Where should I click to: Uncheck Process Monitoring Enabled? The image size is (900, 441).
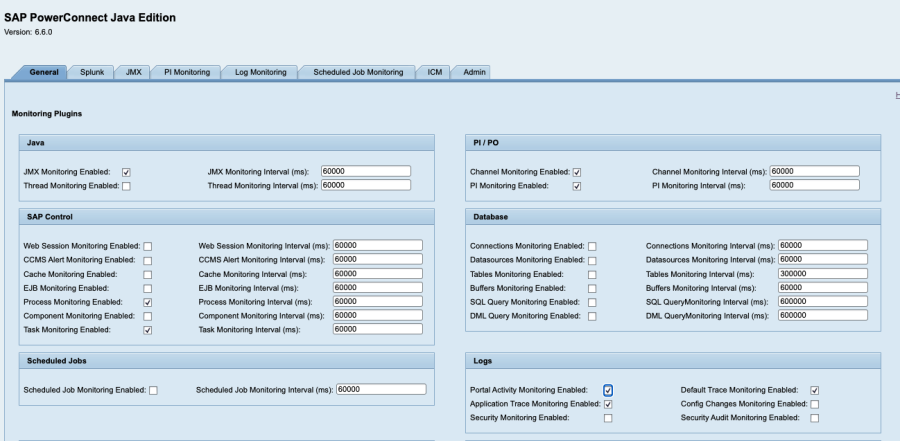(148, 302)
